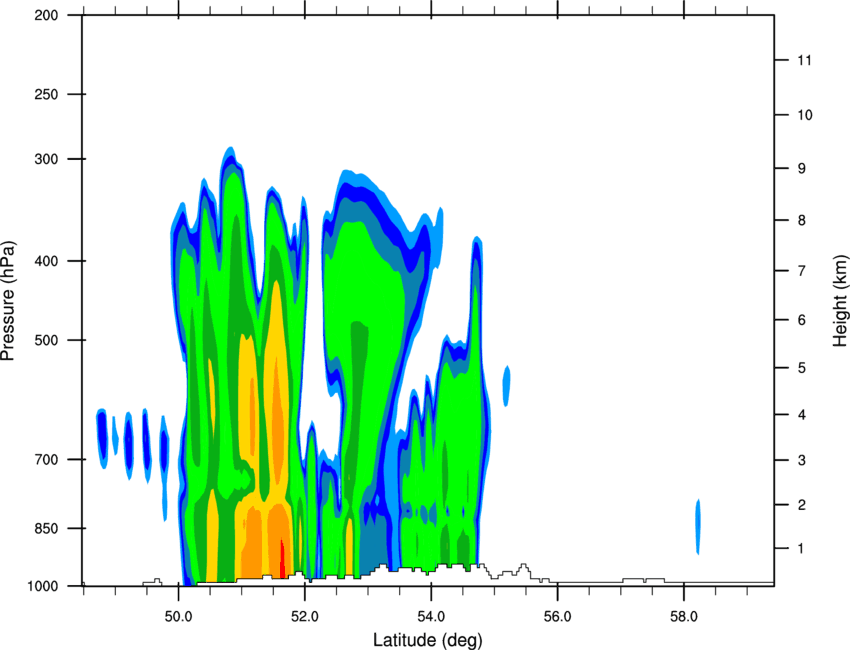The width and height of the screenshot is (850, 650).
Task: Click the 8 km height label
Action: click(x=802, y=220)
